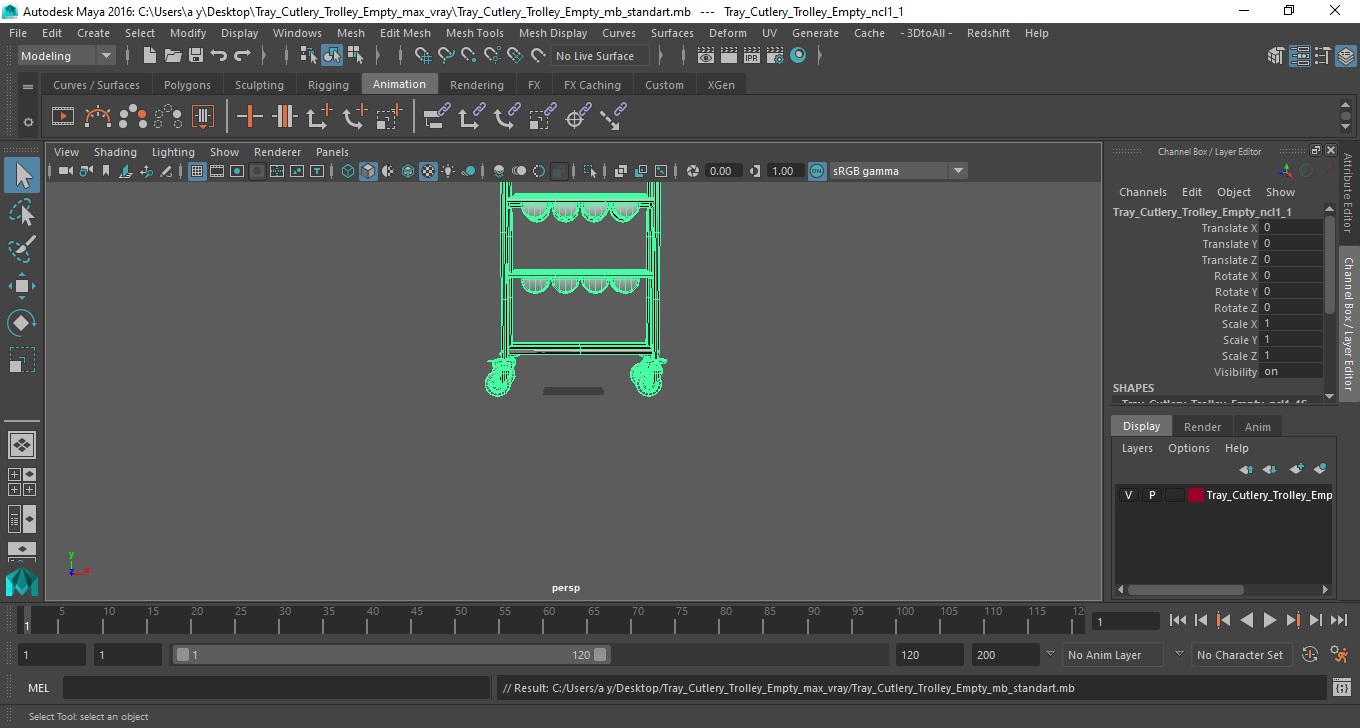
Task: Open layer editor Options menu
Action: tap(1189, 448)
